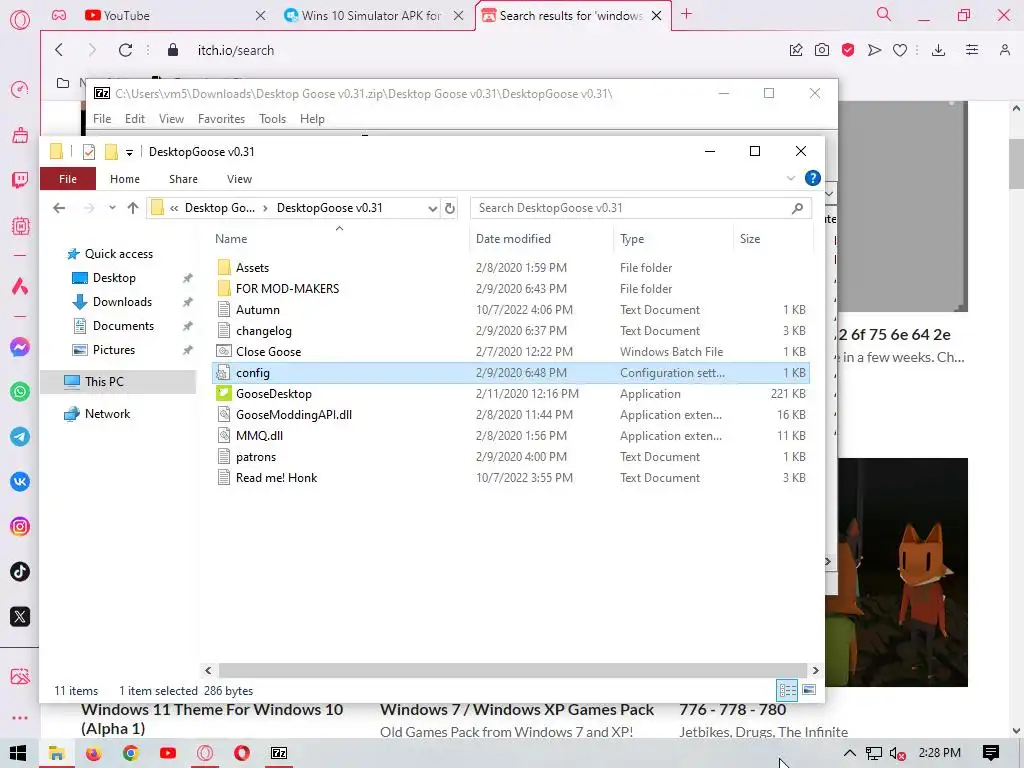
Task: Click the Opera GX logo menu icon
Action: coord(20,20)
